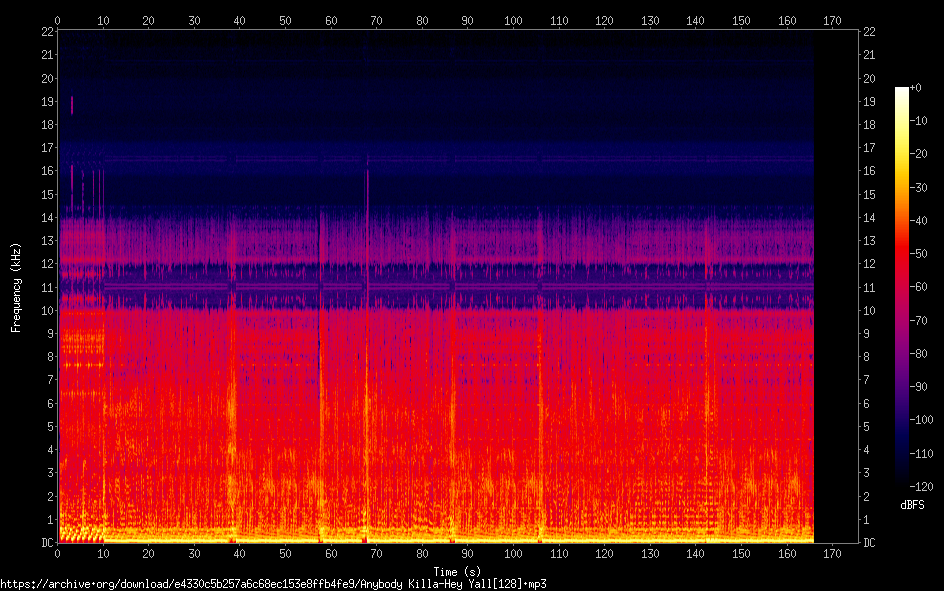The width and height of the screenshot is (944, 591).
Task: Click the 170 tick on the top time axis
Action: click(x=832, y=19)
